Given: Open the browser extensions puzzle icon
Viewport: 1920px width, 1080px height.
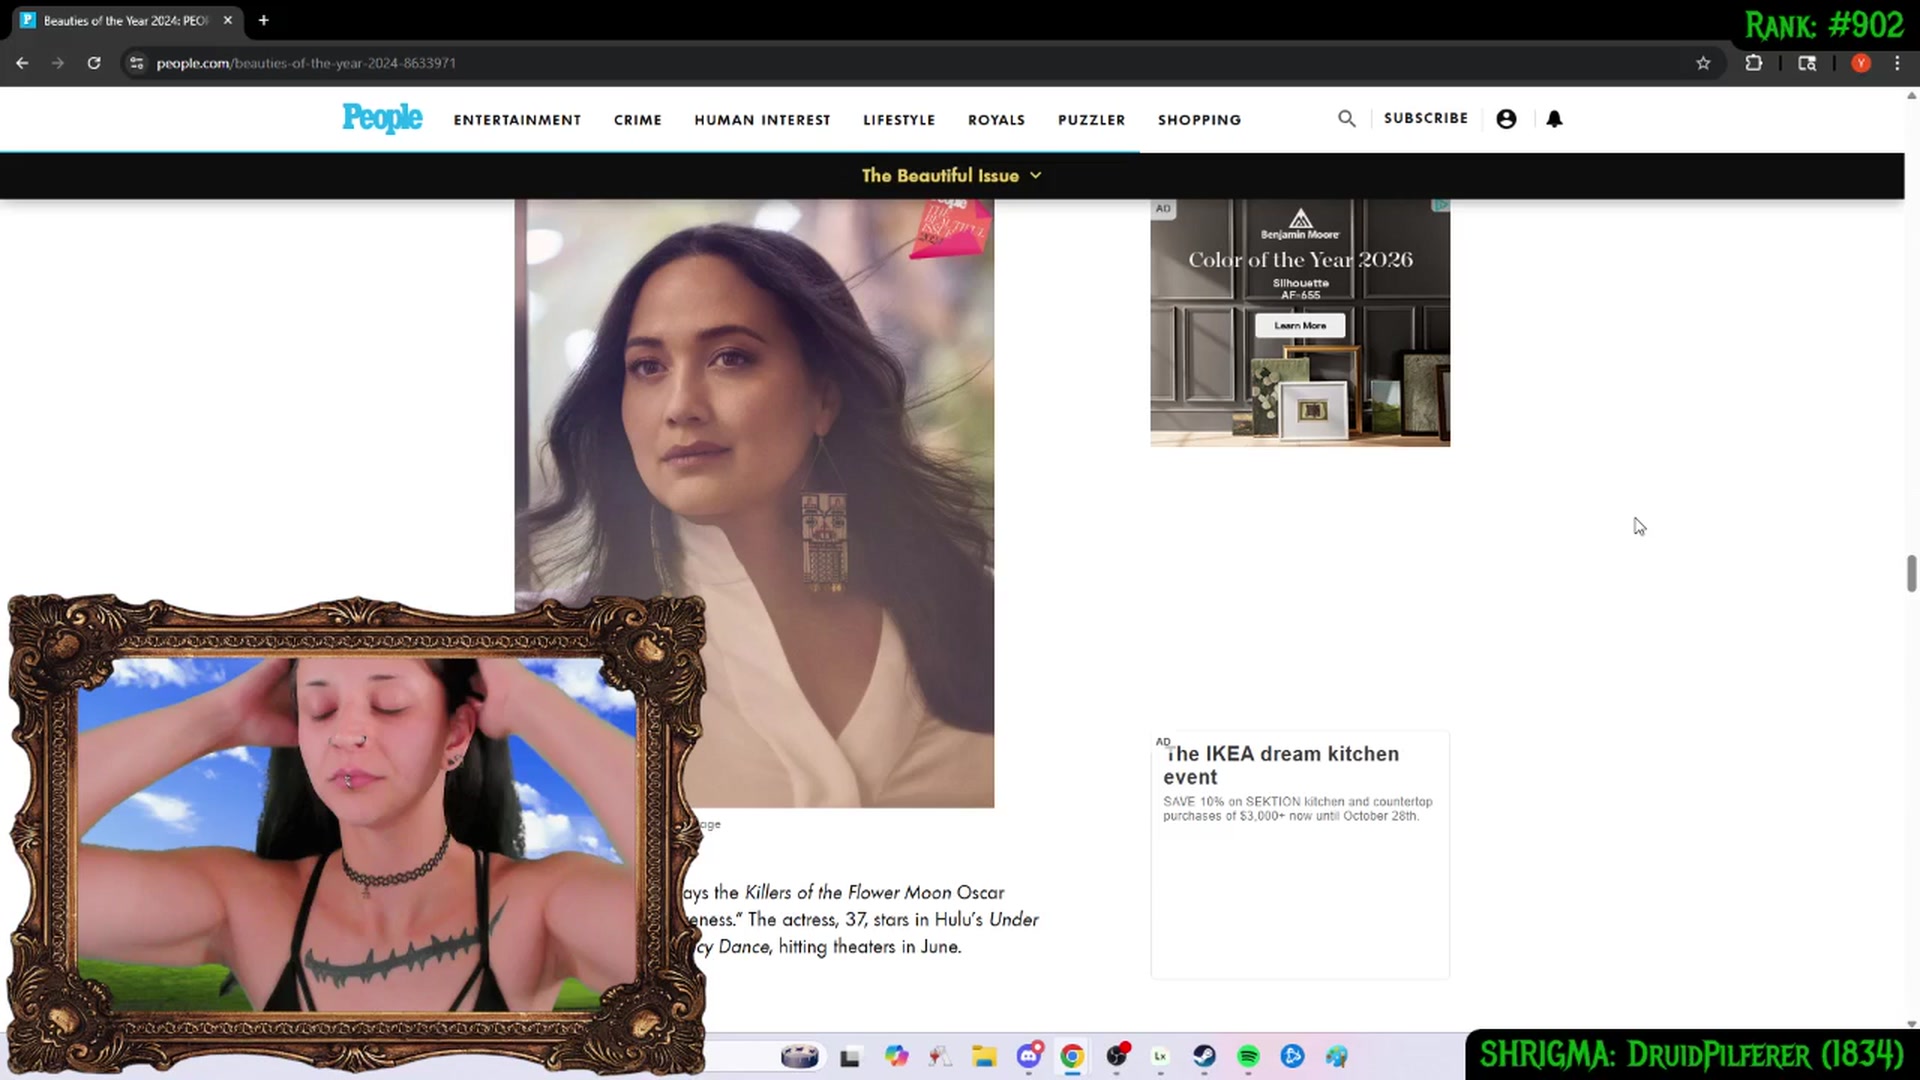Looking at the screenshot, I should 1753,63.
